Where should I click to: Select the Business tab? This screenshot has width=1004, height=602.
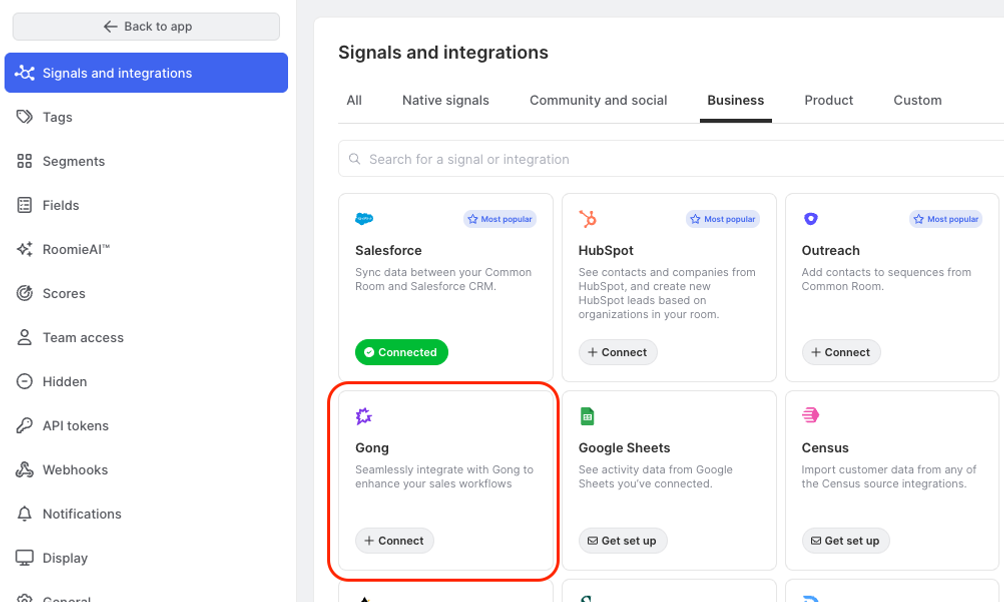coord(736,101)
